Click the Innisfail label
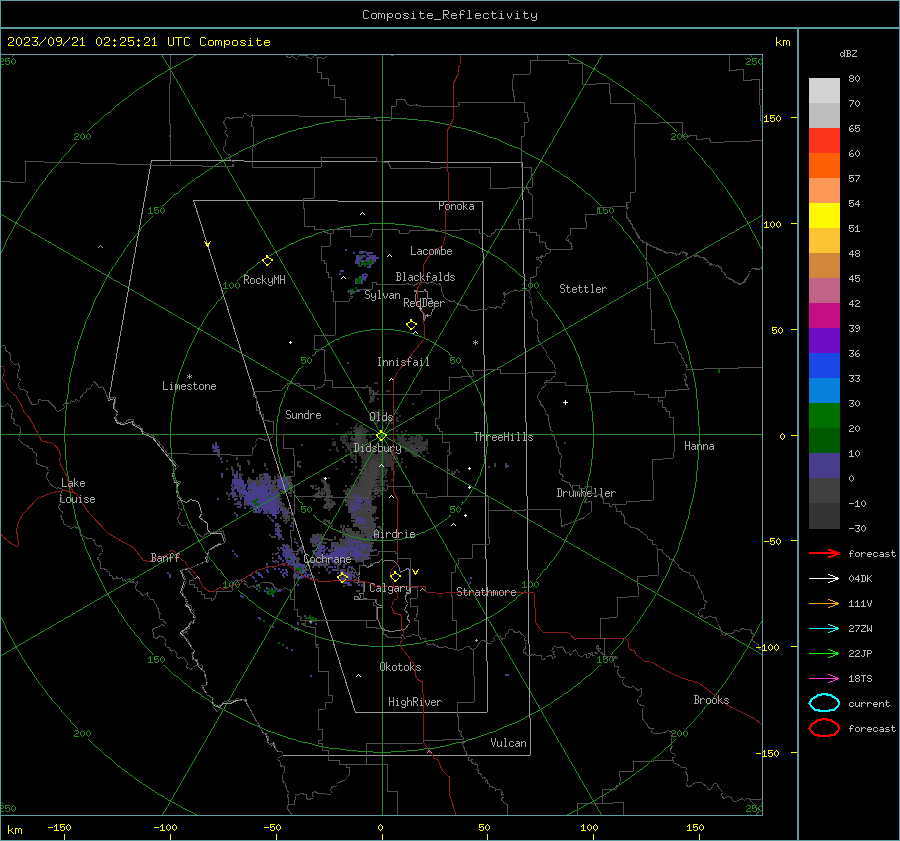The width and height of the screenshot is (900, 841). click(403, 362)
